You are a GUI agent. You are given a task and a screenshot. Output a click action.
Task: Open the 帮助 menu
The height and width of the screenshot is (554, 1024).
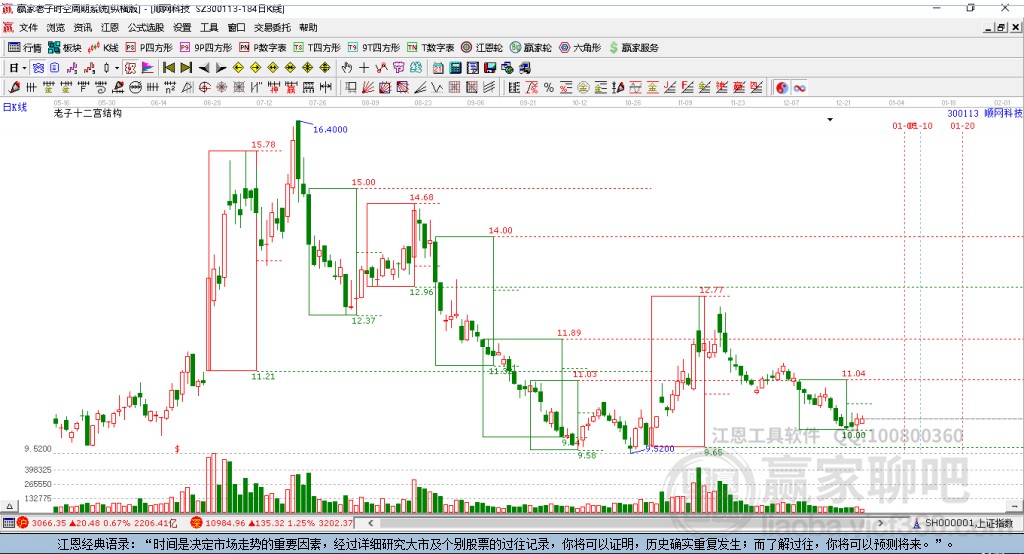tap(308, 27)
